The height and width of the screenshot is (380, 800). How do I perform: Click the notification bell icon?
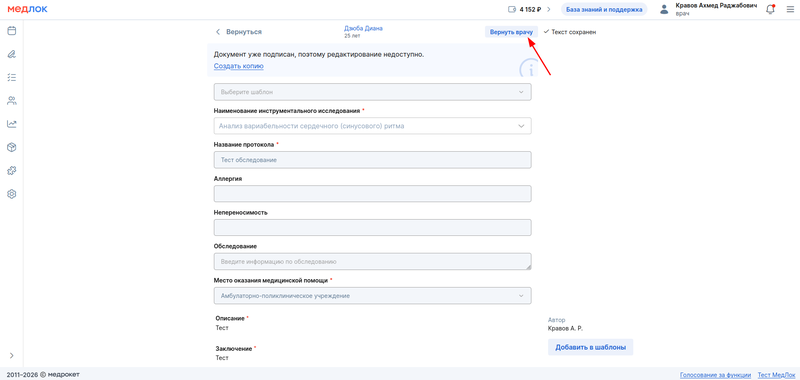[770, 9]
